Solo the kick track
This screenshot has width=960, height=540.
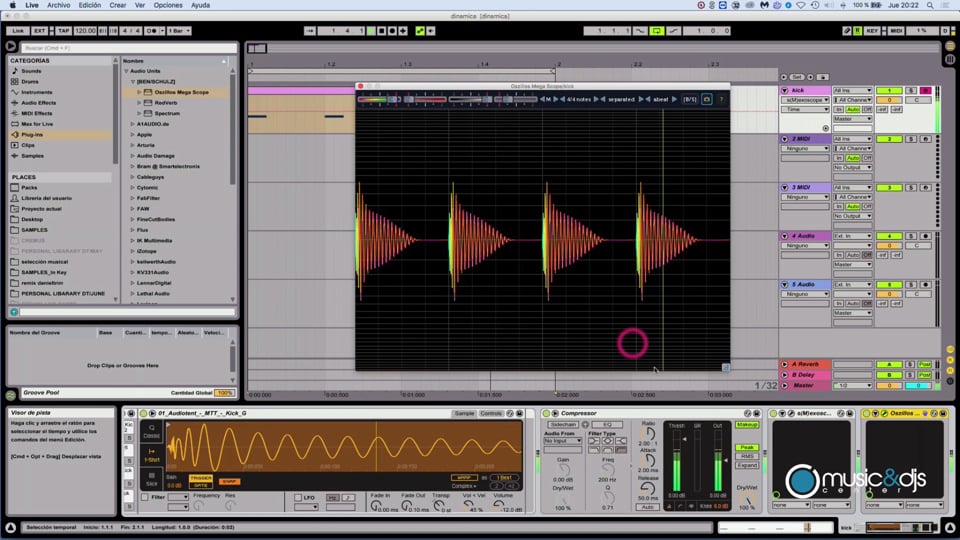911,90
